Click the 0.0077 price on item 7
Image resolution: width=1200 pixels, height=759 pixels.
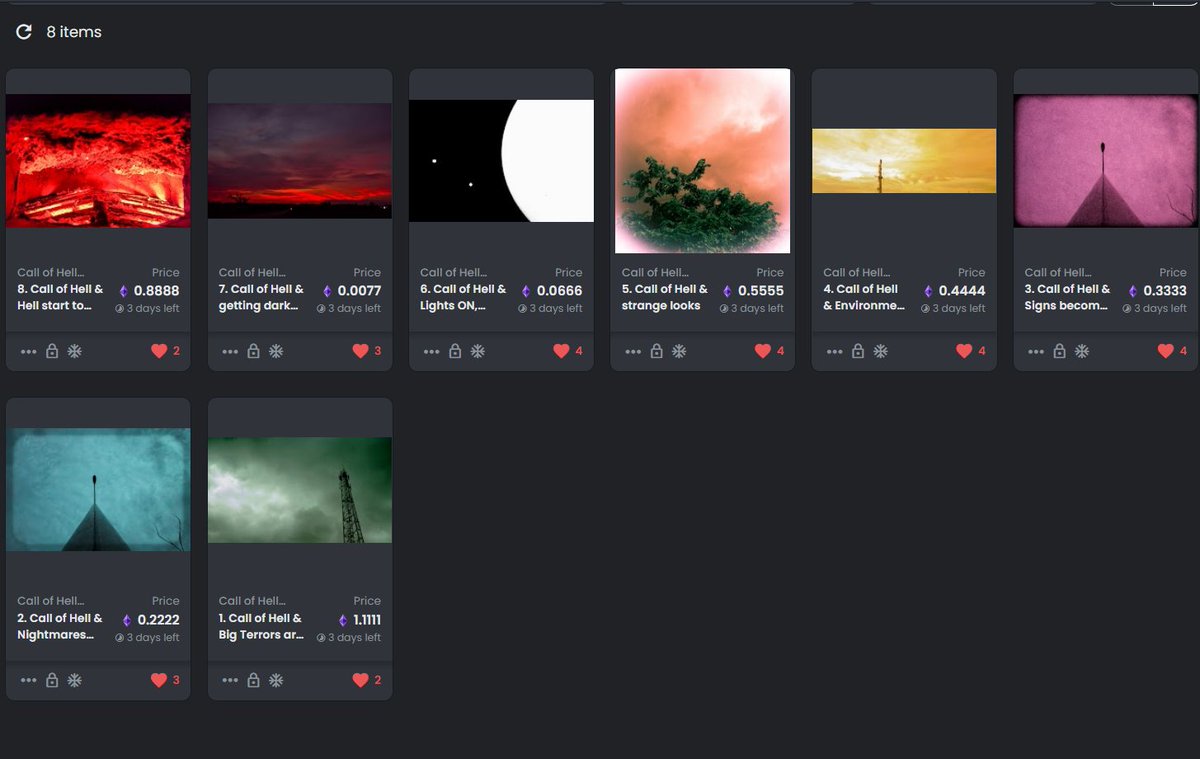[x=358, y=291]
